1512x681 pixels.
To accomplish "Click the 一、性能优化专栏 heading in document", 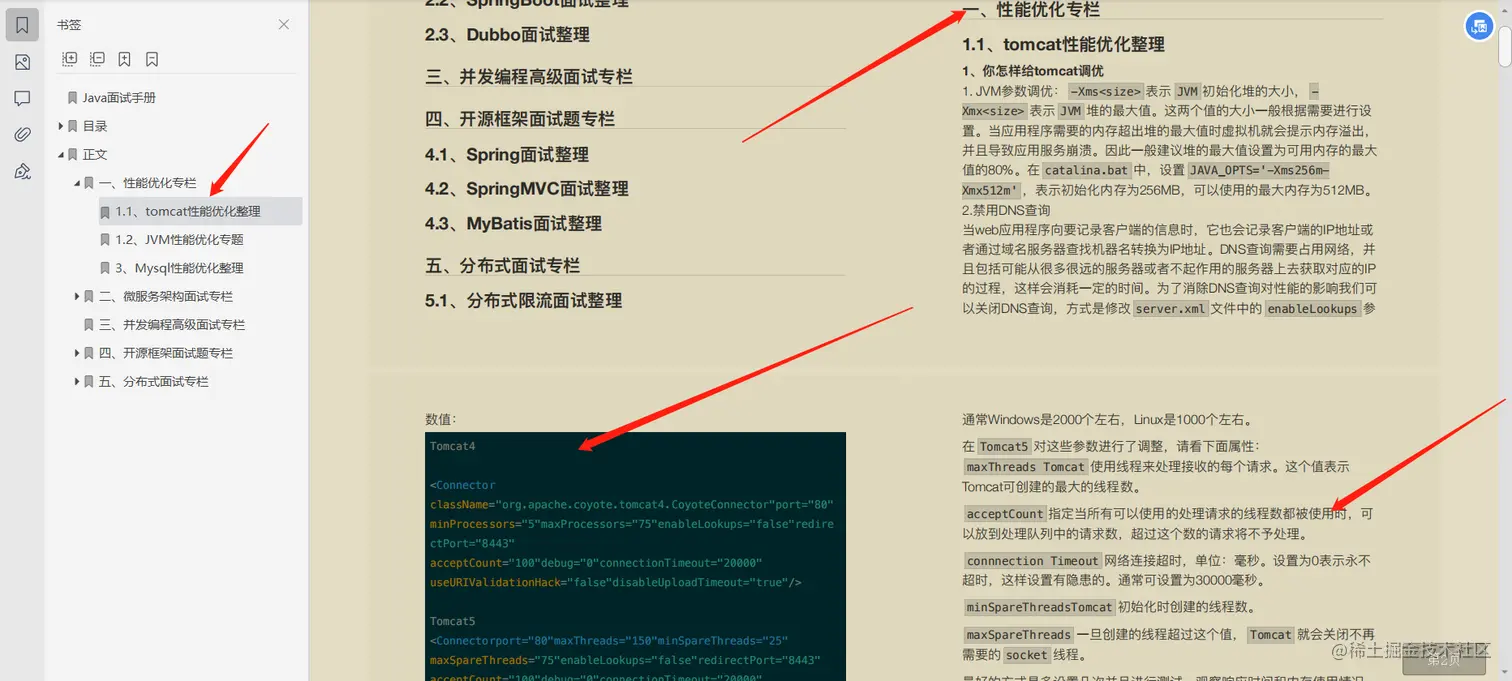I will 1031,10.
